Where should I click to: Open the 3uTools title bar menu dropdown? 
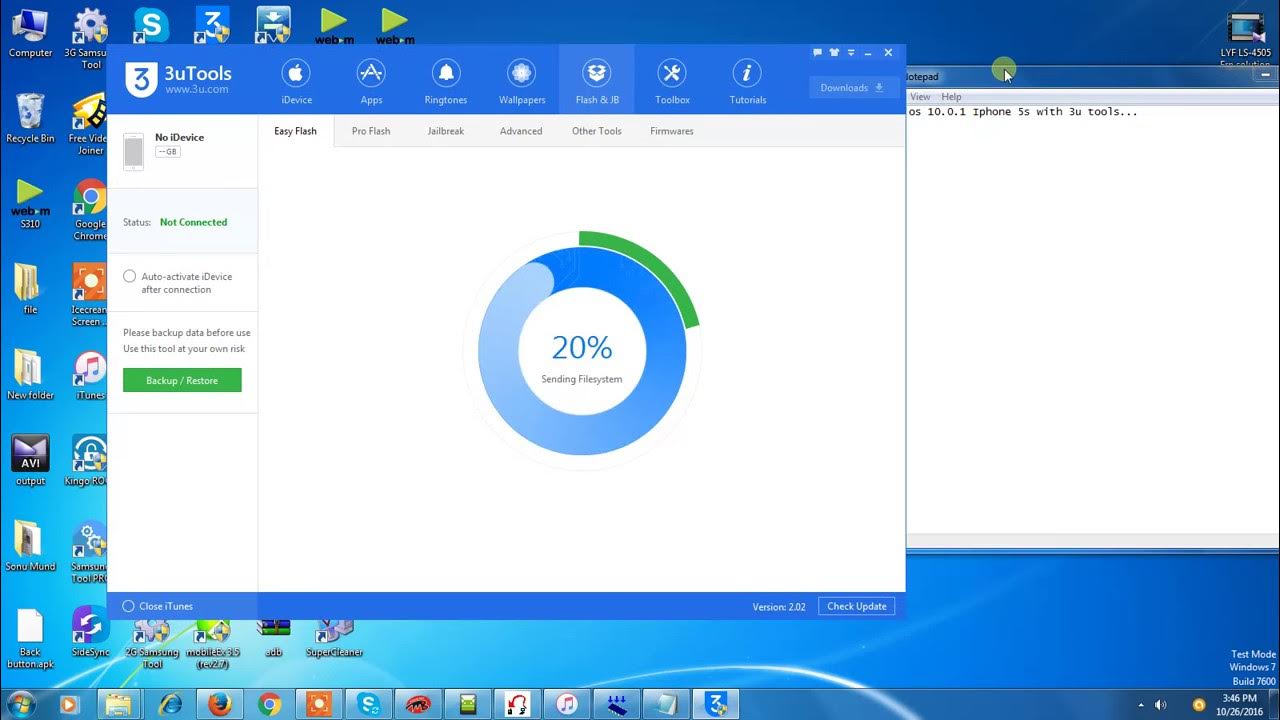tap(851, 53)
